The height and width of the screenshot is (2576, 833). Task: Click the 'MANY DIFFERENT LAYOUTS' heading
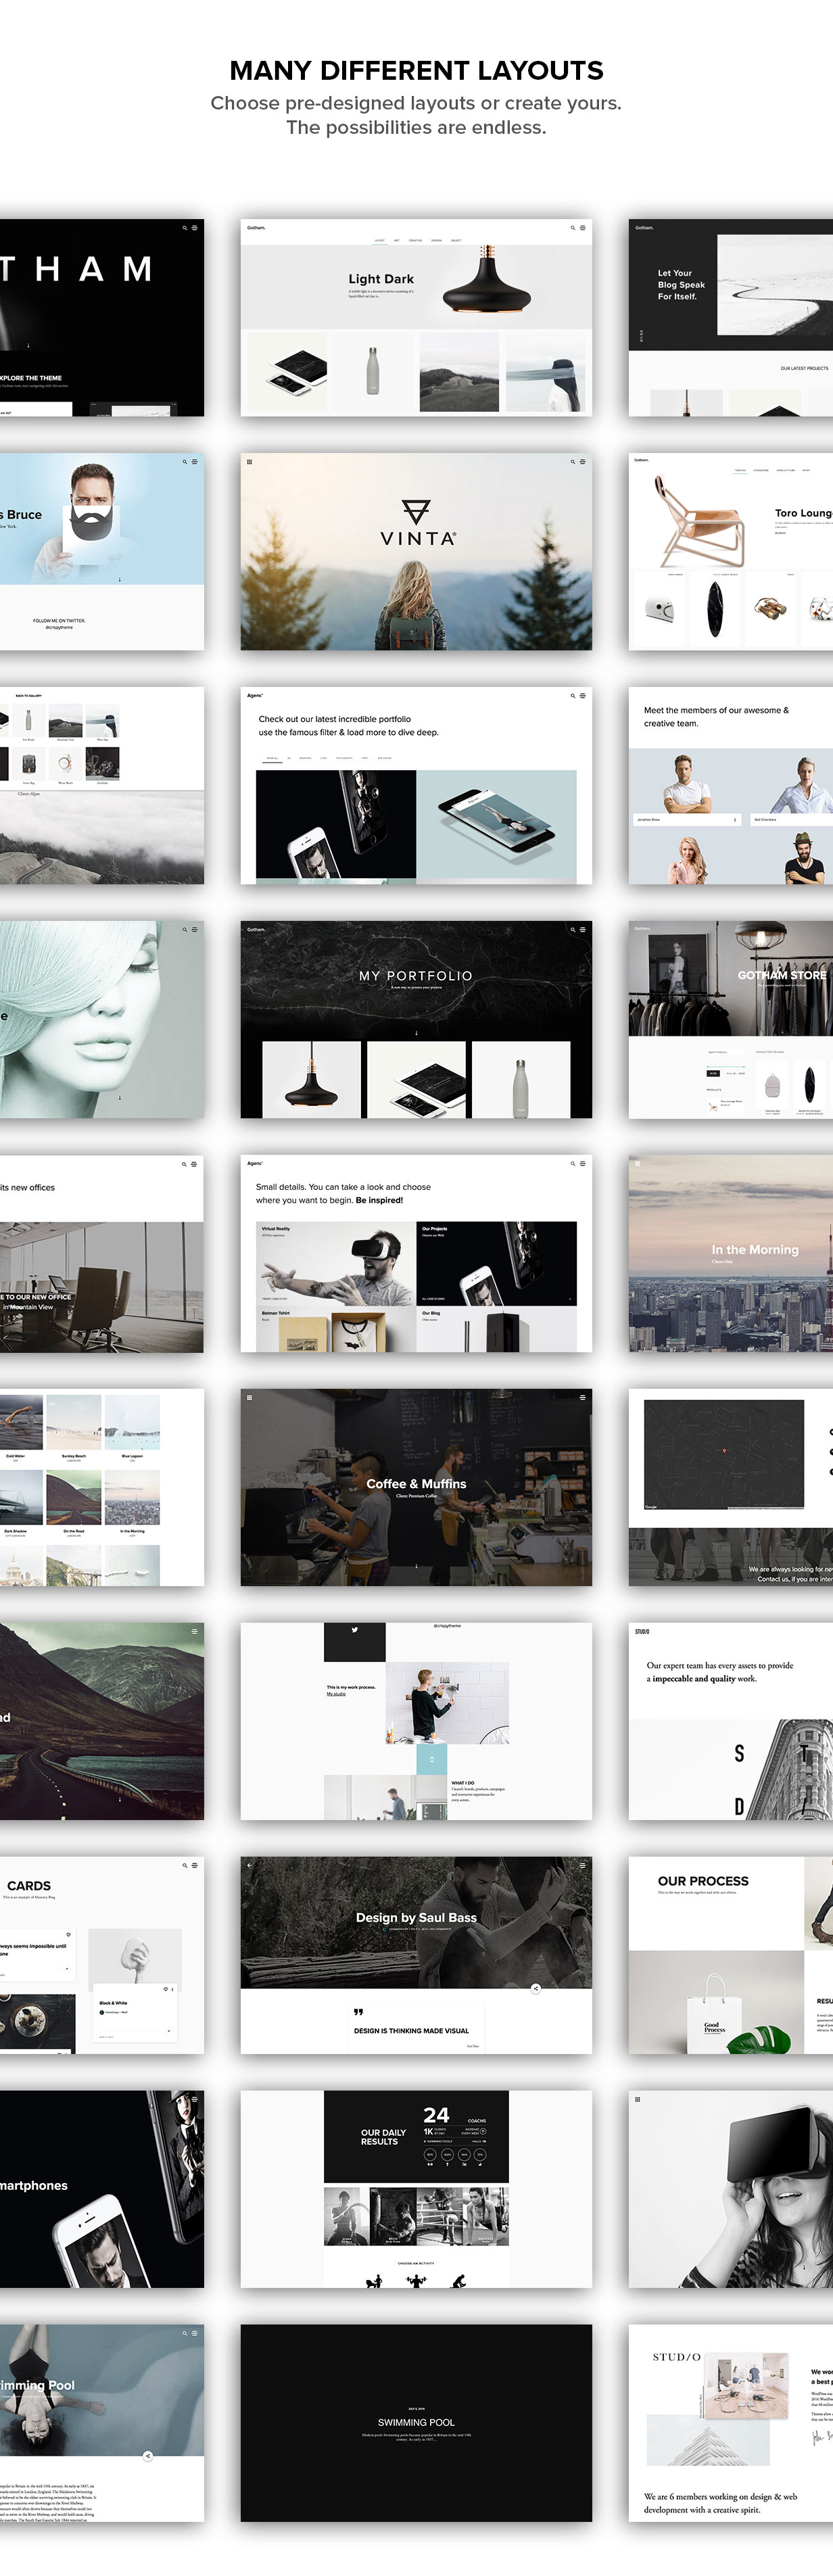416,70
